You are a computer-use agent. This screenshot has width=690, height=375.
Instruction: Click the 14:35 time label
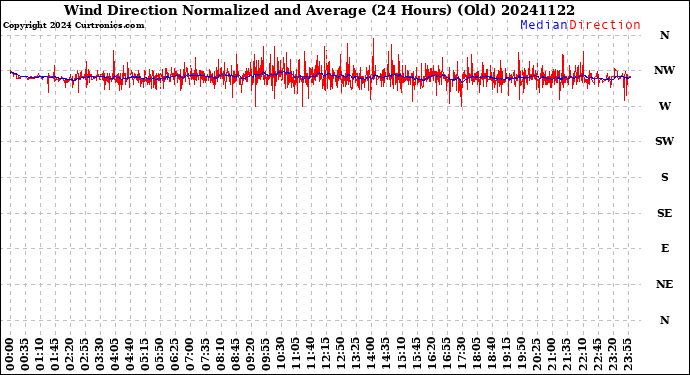[386, 355]
